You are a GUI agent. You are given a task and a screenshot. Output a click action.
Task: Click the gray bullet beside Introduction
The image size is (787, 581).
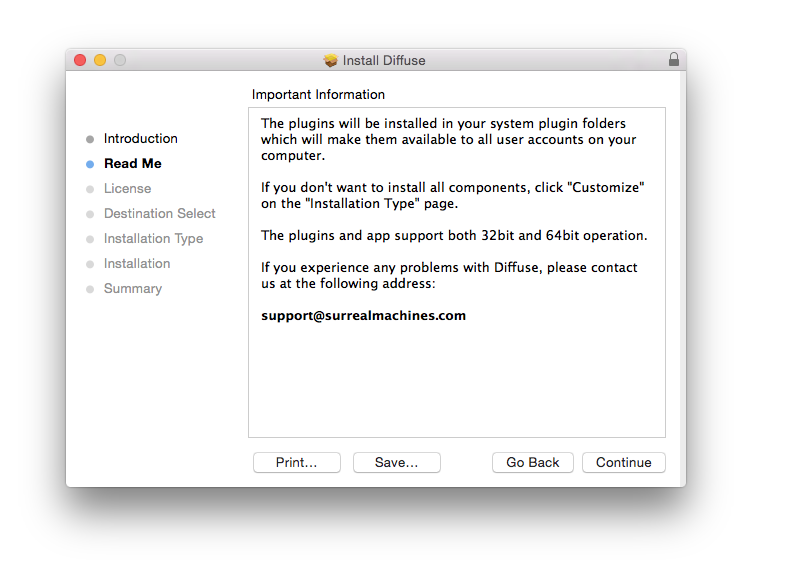(x=90, y=139)
